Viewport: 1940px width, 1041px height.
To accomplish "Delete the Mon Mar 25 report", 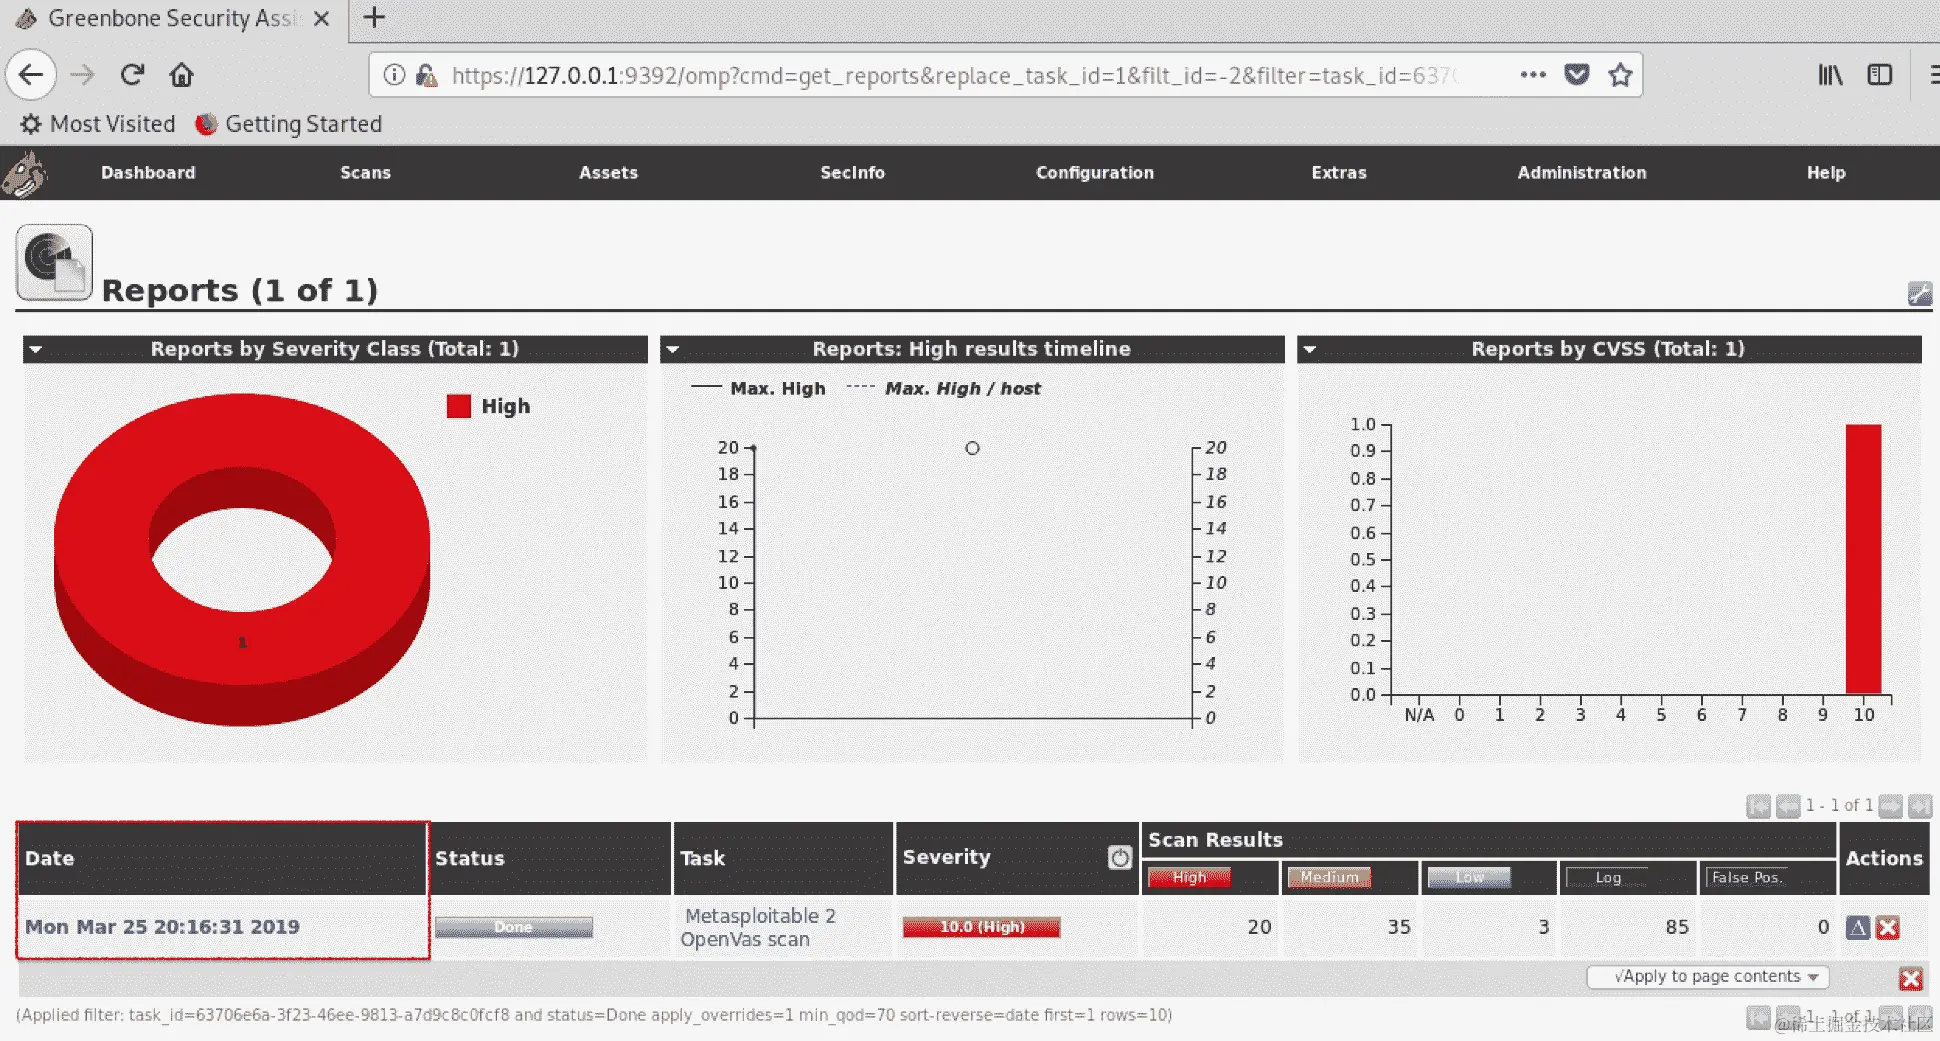I will tap(1888, 927).
